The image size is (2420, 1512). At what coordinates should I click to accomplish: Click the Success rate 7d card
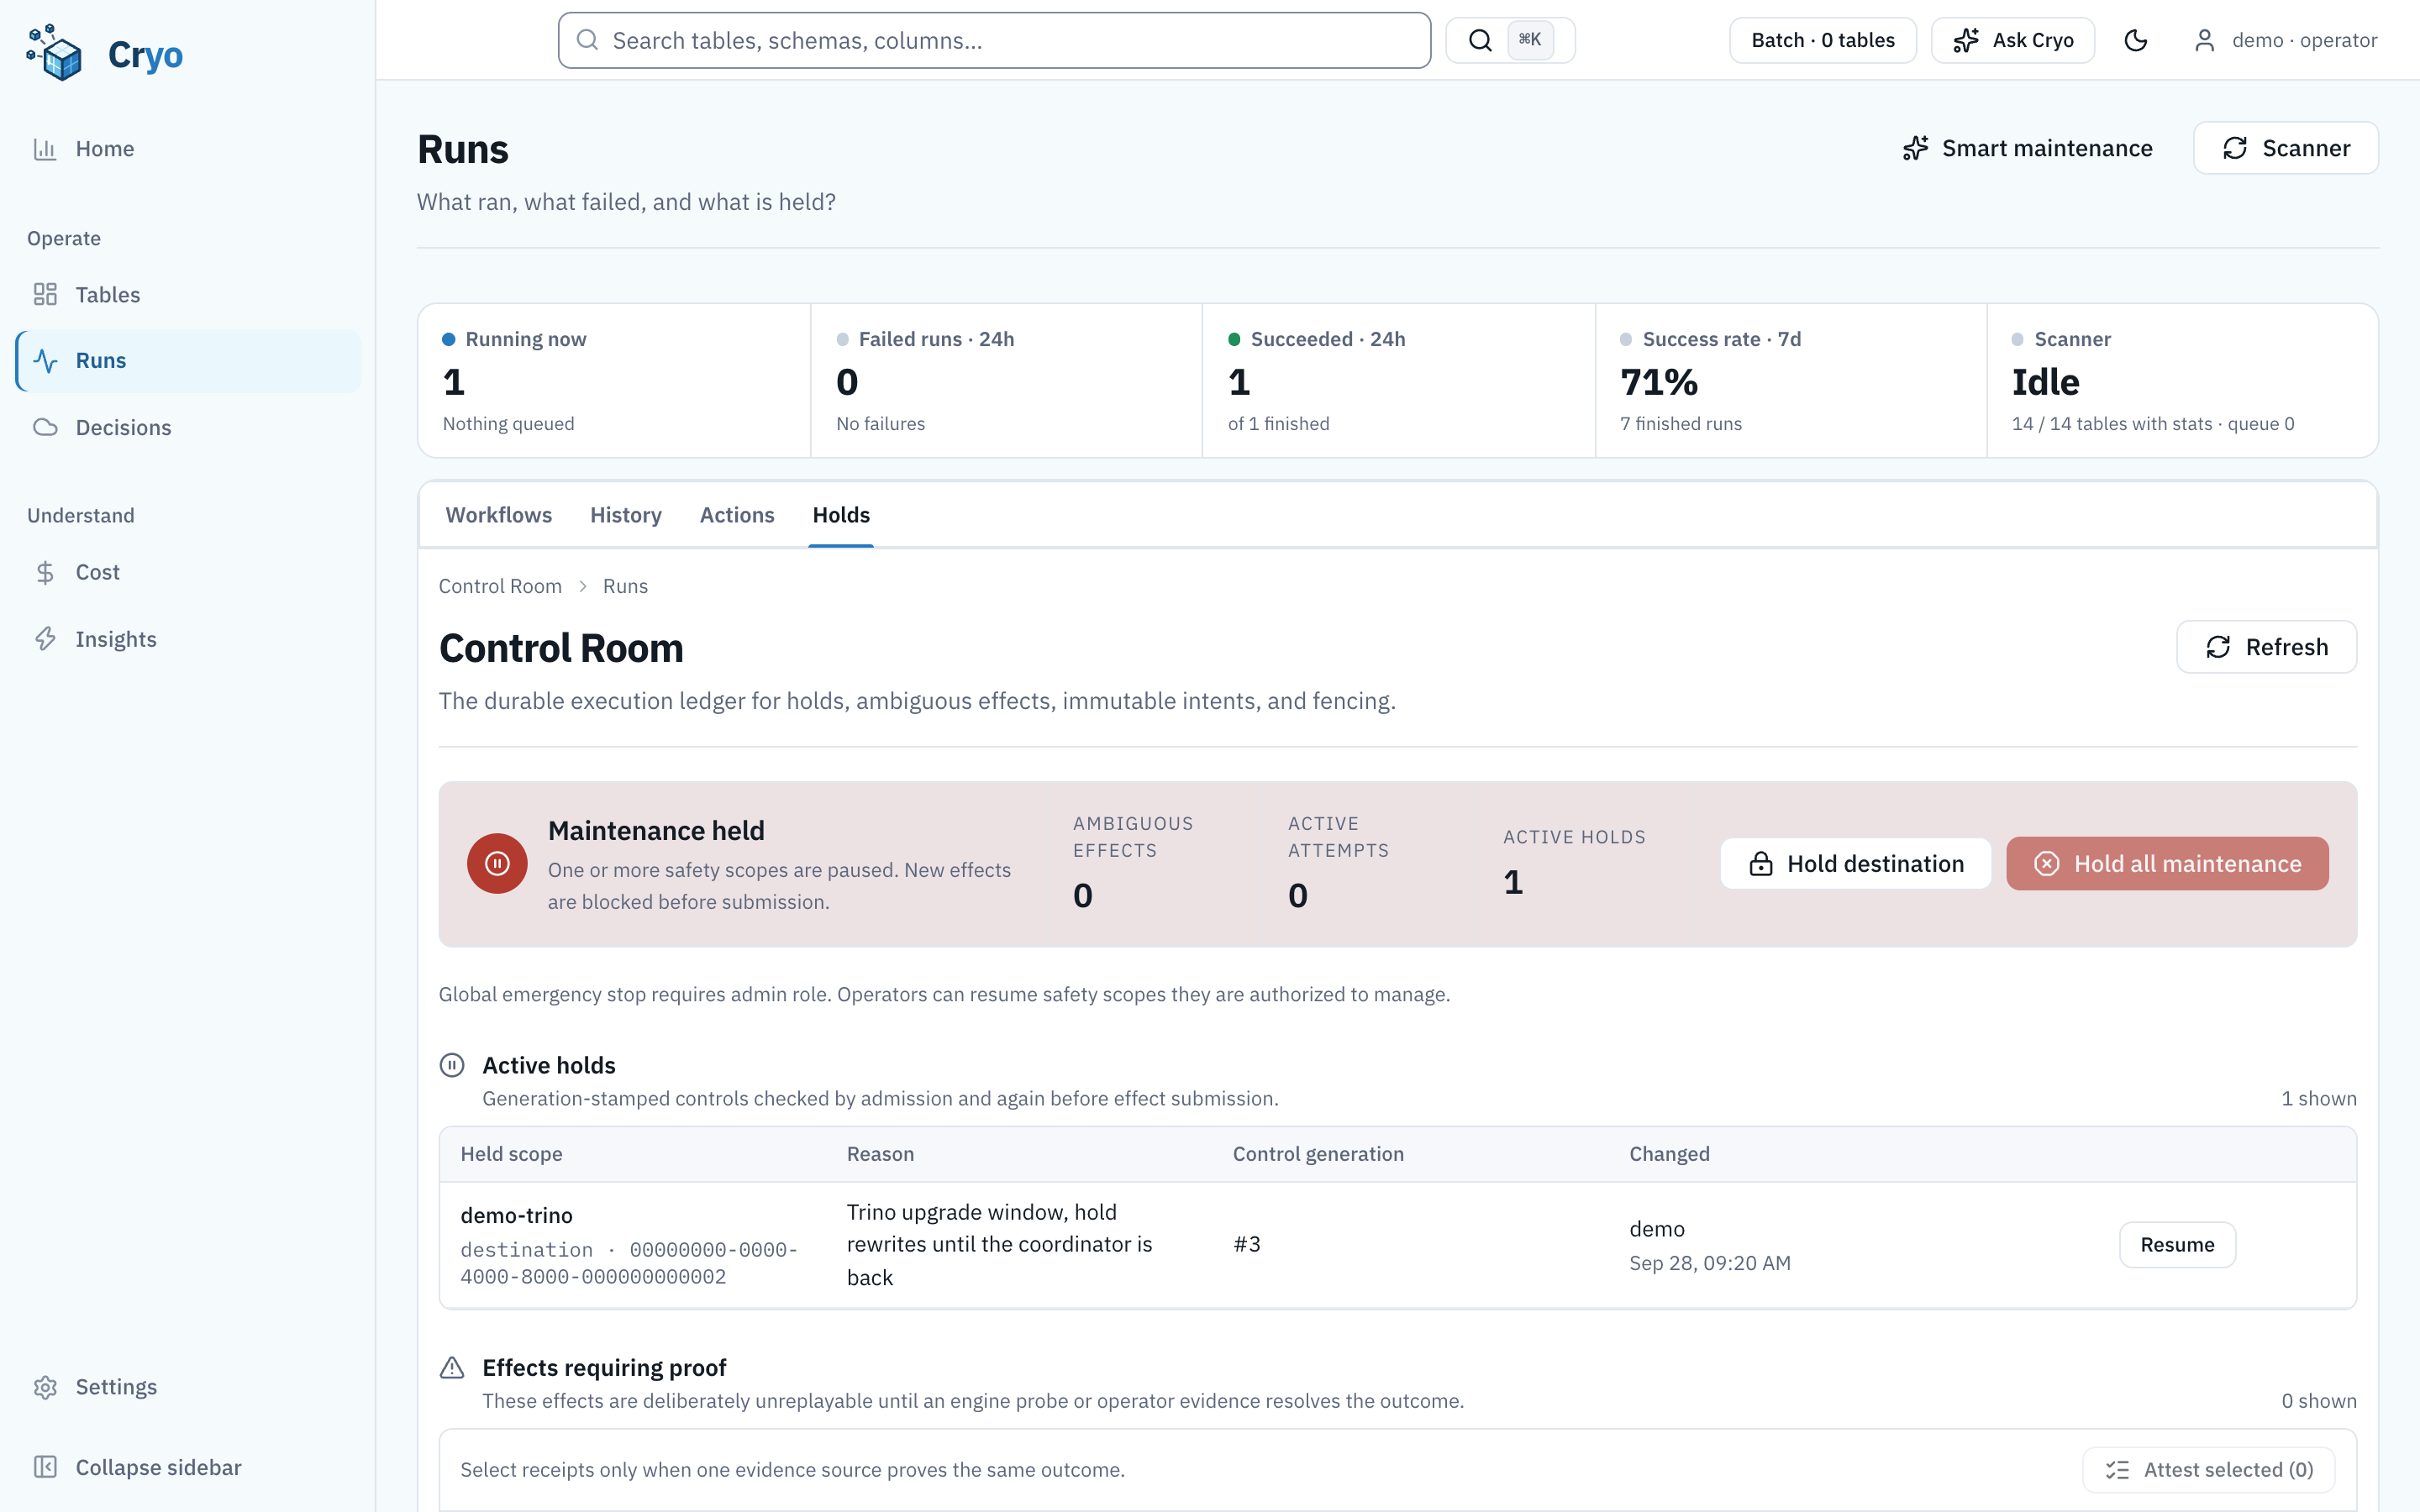point(1790,381)
